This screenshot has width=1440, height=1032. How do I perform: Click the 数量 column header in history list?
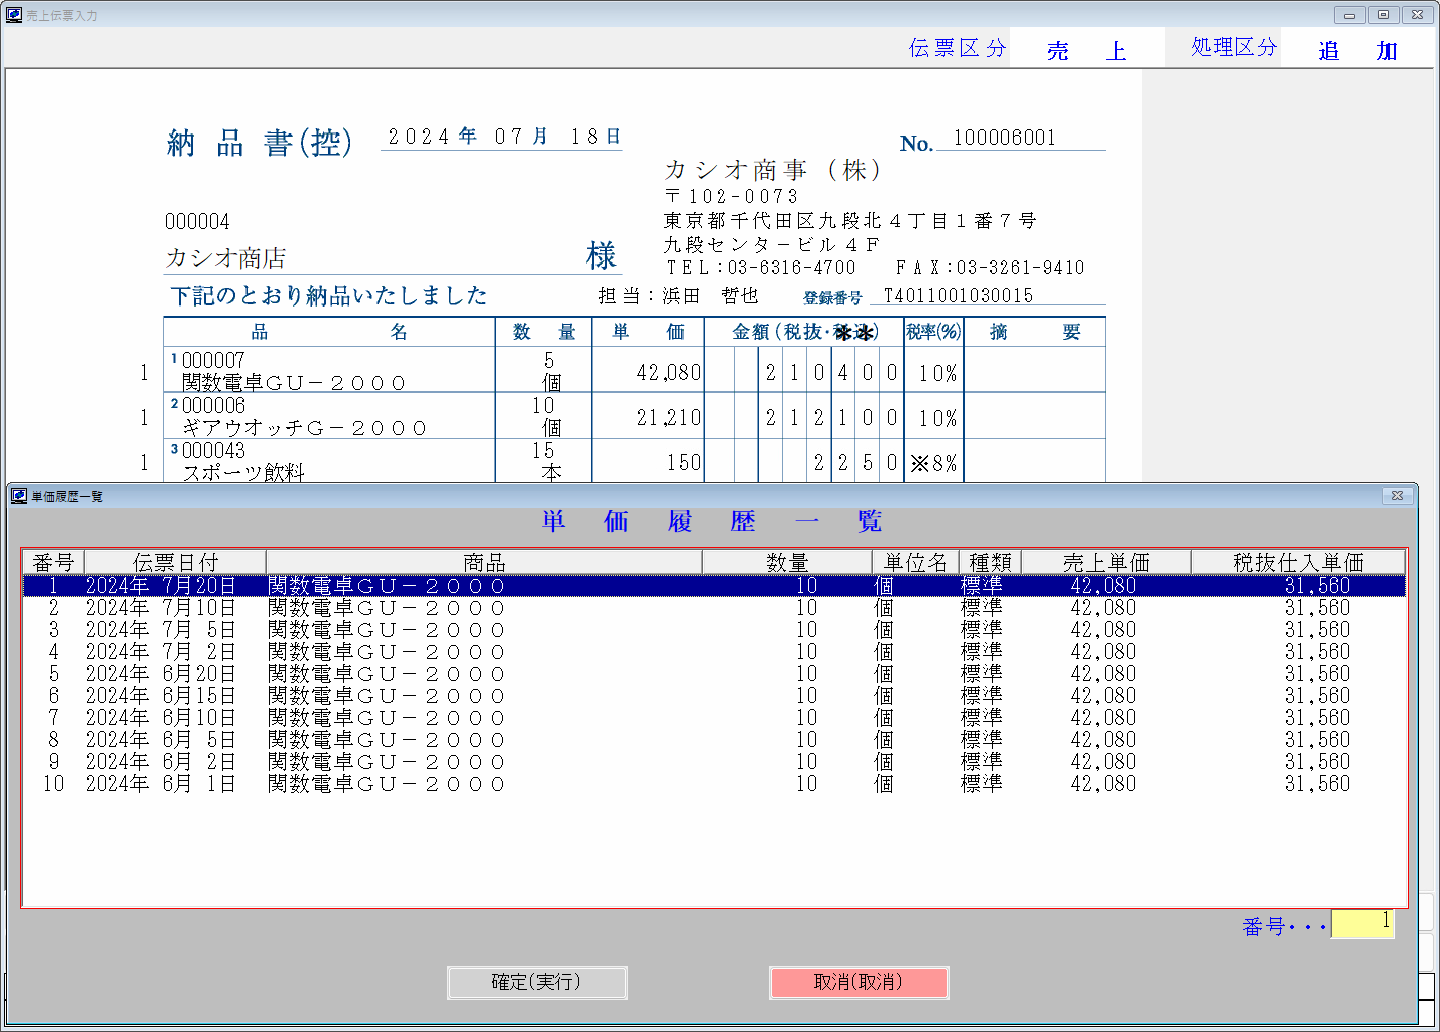(x=786, y=562)
